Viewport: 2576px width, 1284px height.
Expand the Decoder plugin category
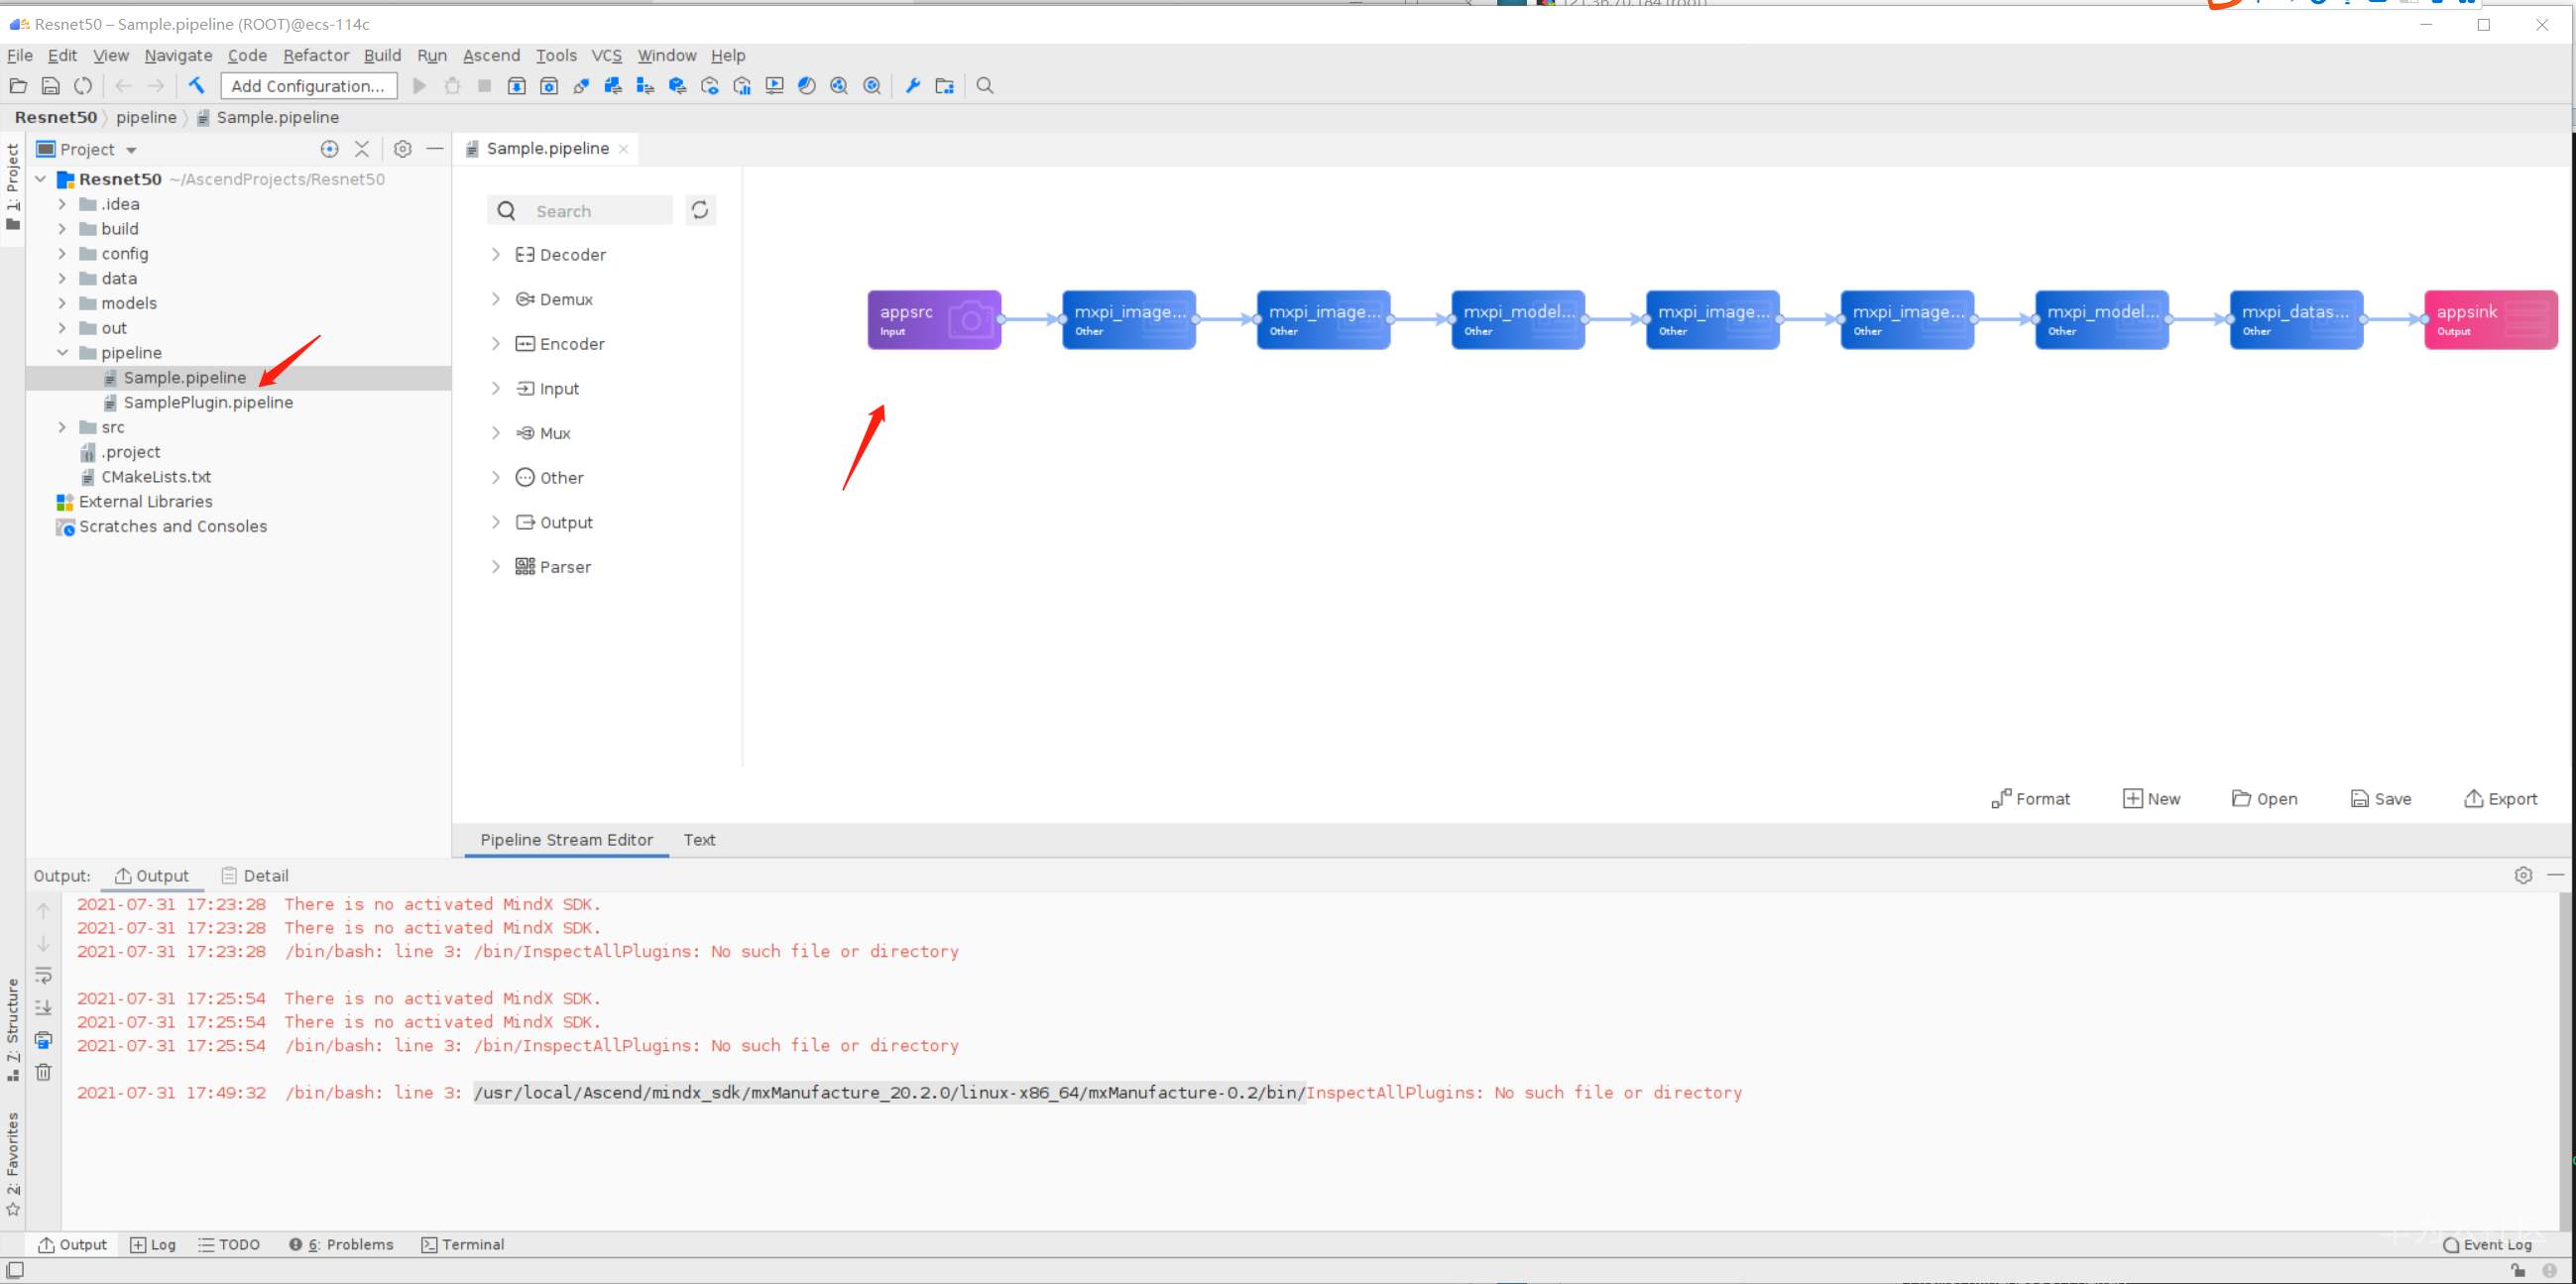click(x=496, y=254)
